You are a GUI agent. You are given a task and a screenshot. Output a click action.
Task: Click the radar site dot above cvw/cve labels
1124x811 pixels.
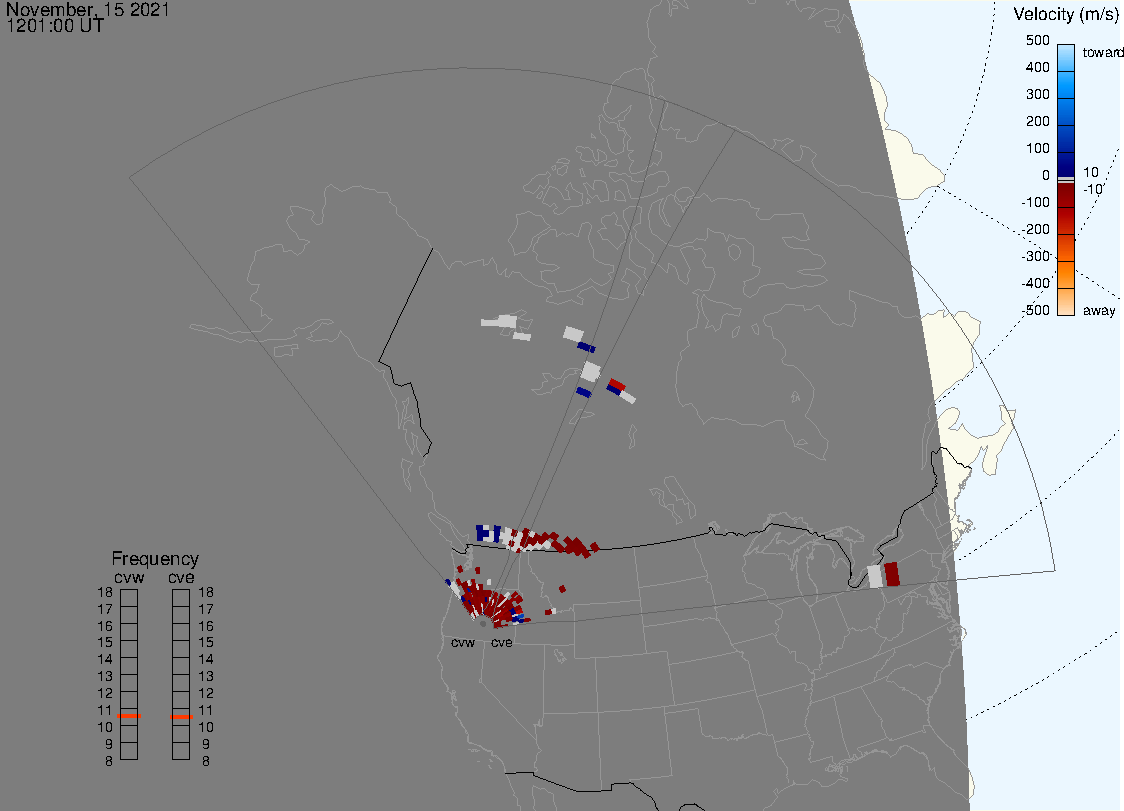483,625
